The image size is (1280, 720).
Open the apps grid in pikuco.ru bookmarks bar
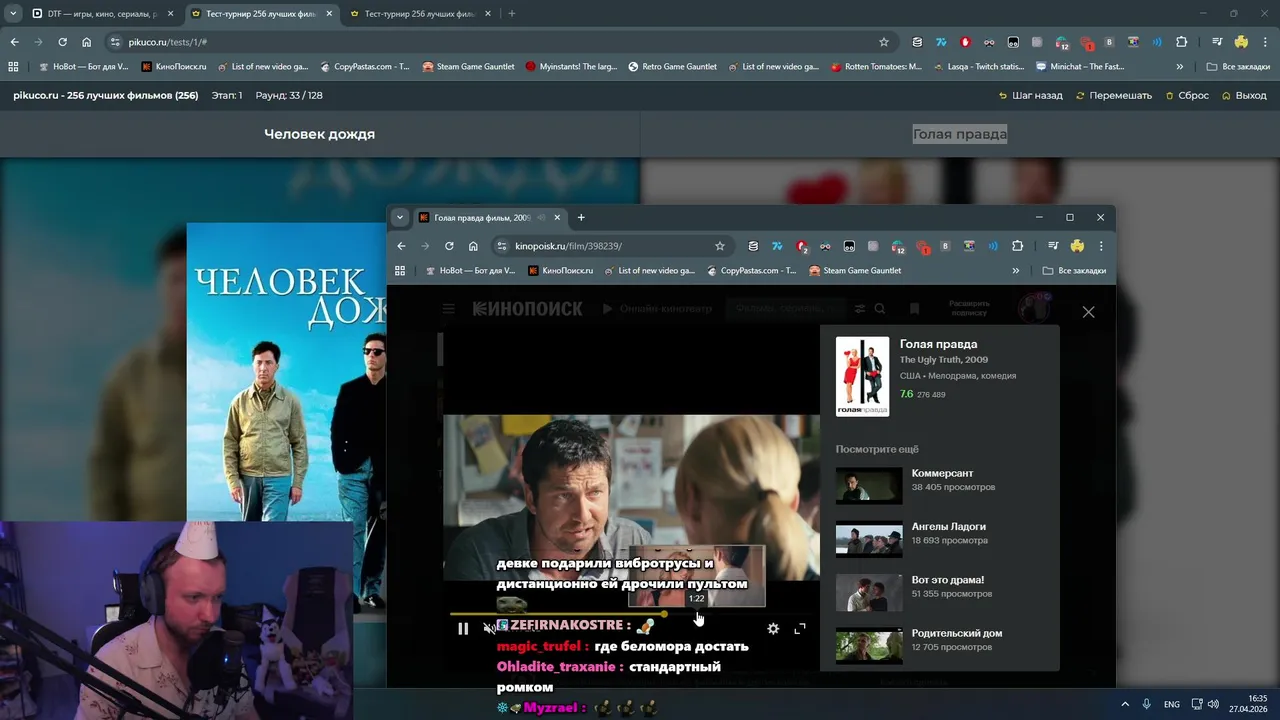[13, 66]
